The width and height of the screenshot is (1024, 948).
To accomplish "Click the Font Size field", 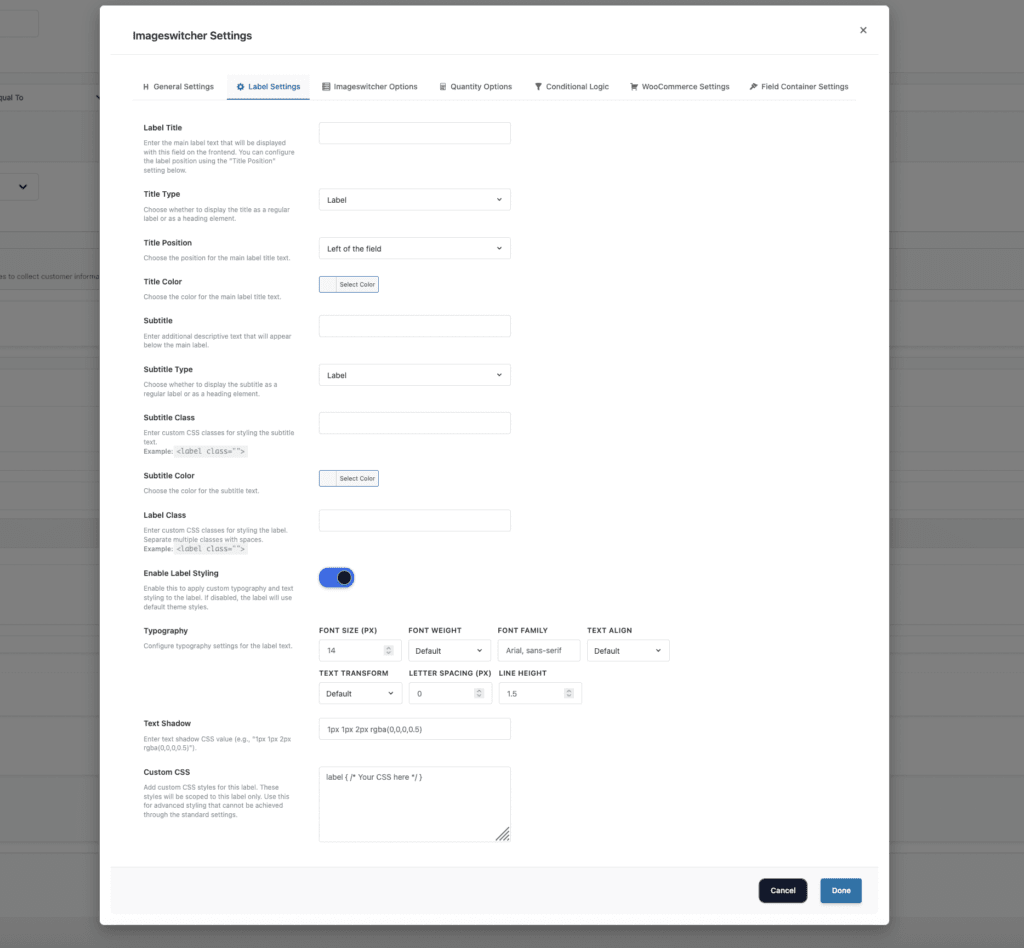I will tap(359, 650).
